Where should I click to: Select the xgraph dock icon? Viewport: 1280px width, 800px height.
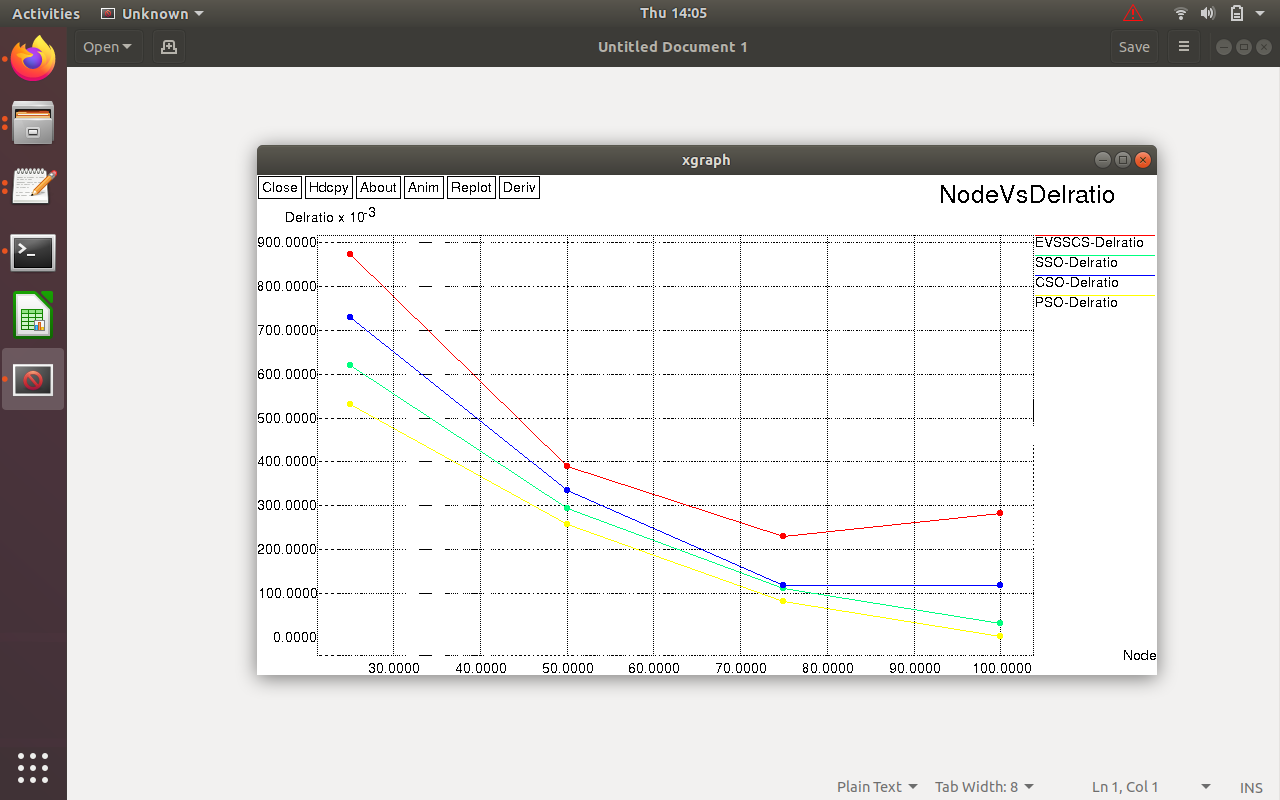[x=33, y=380]
